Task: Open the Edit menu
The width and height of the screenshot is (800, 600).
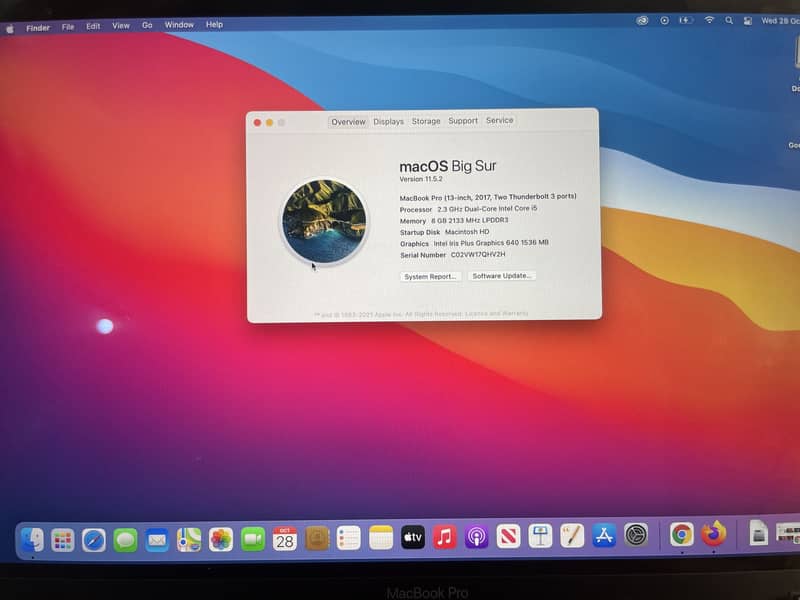Action: tap(93, 26)
